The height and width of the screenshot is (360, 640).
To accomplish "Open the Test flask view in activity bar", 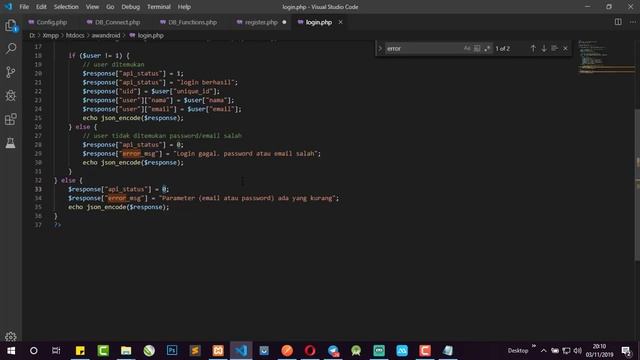I will pyautogui.click(x=11, y=143).
